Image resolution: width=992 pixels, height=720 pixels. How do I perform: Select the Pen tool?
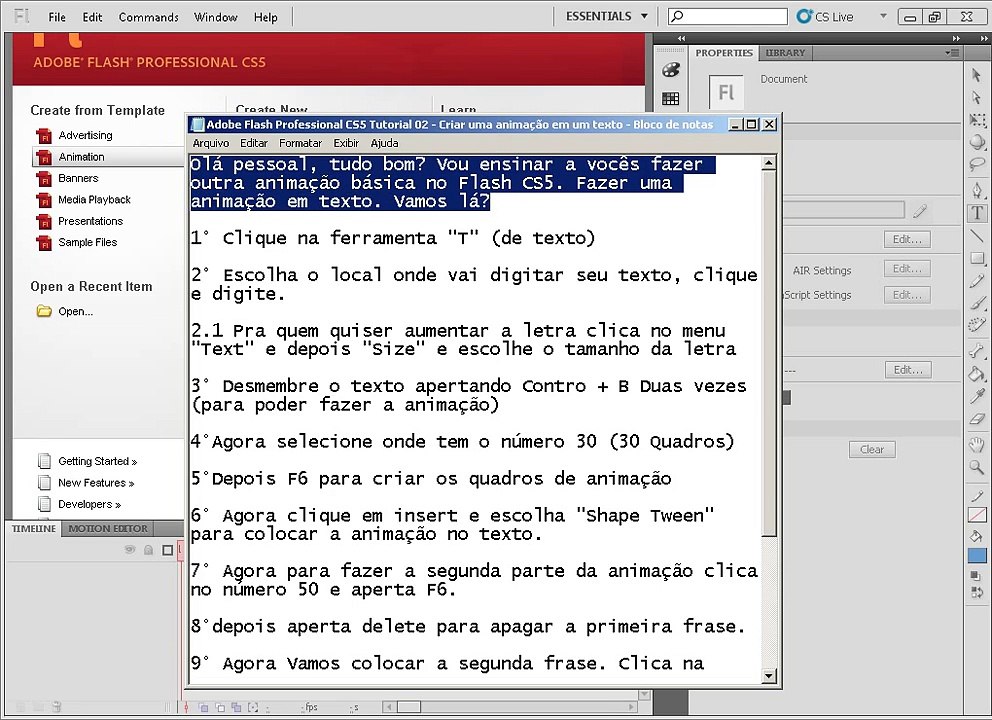coord(977,190)
